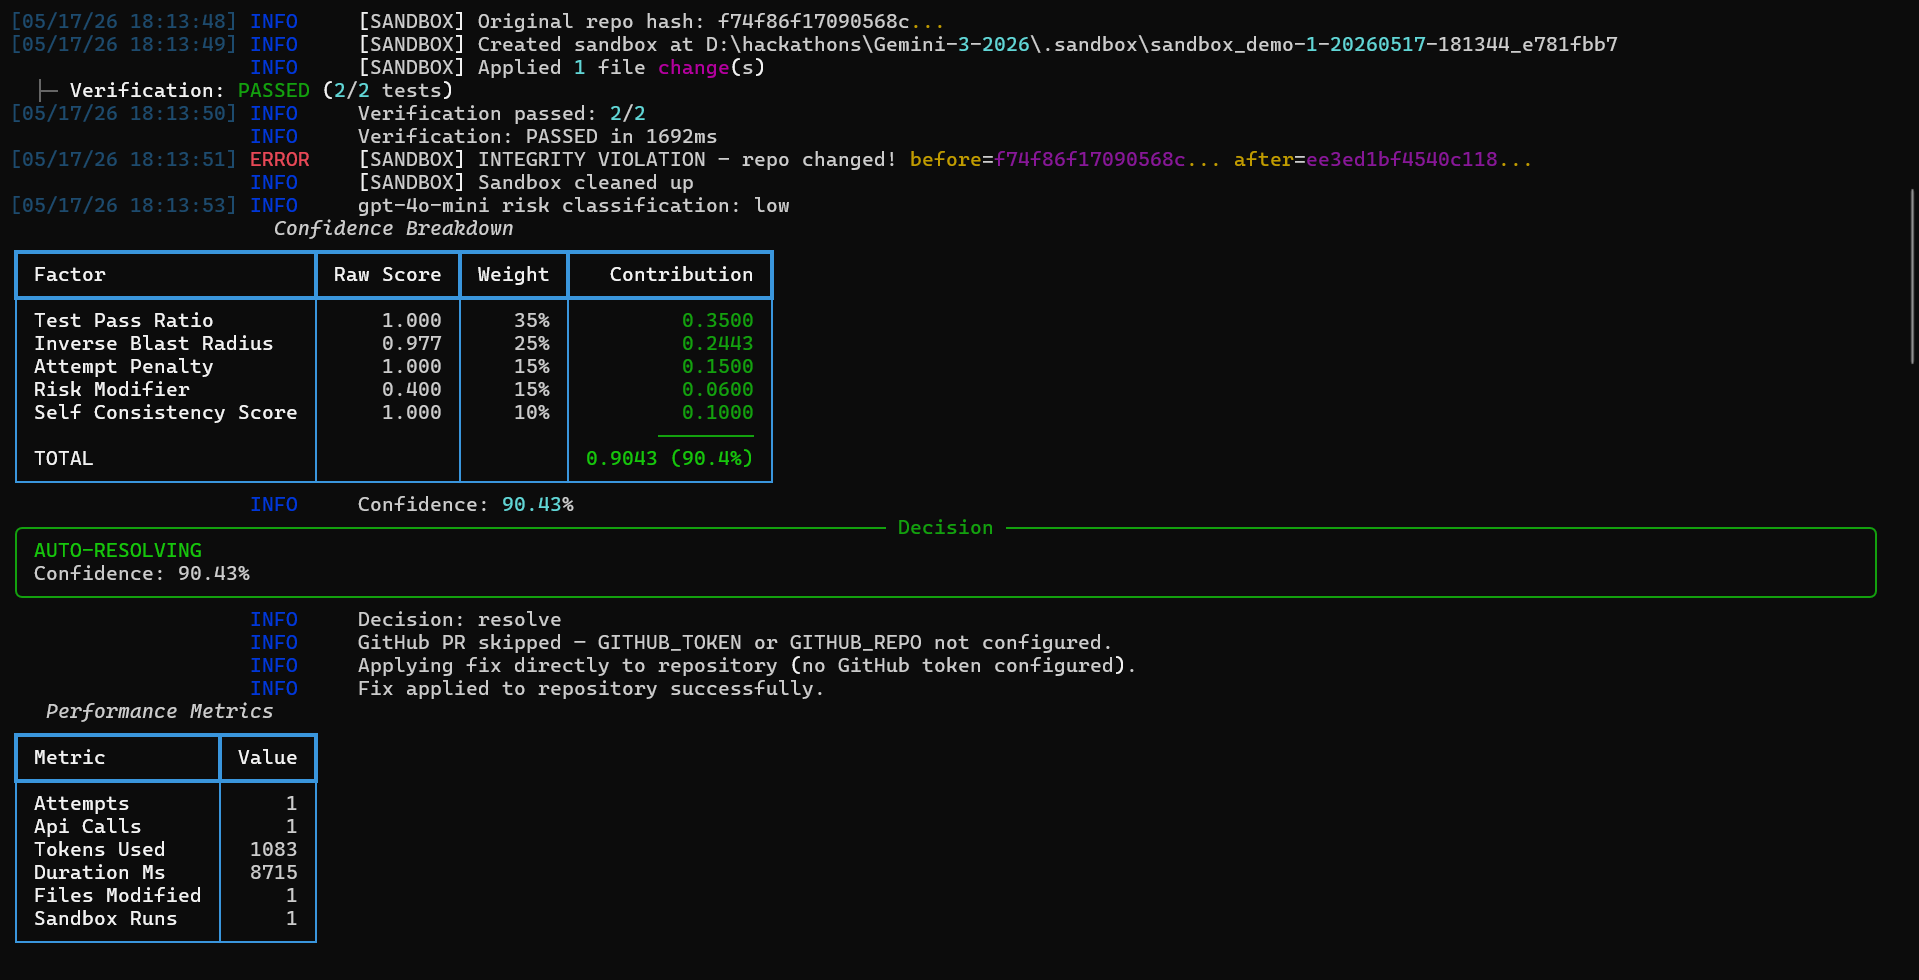1919x980 pixels.
Task: Click 'Verification: PASSED in 1692ms' line
Action: coord(537,137)
